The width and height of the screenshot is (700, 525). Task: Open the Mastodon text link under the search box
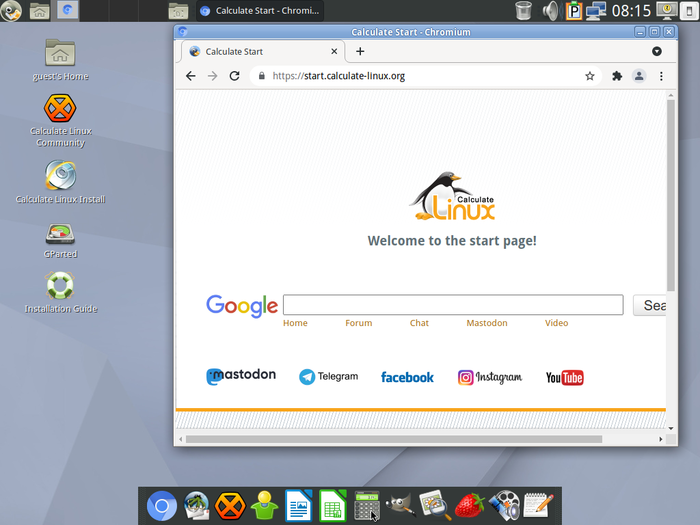487,323
